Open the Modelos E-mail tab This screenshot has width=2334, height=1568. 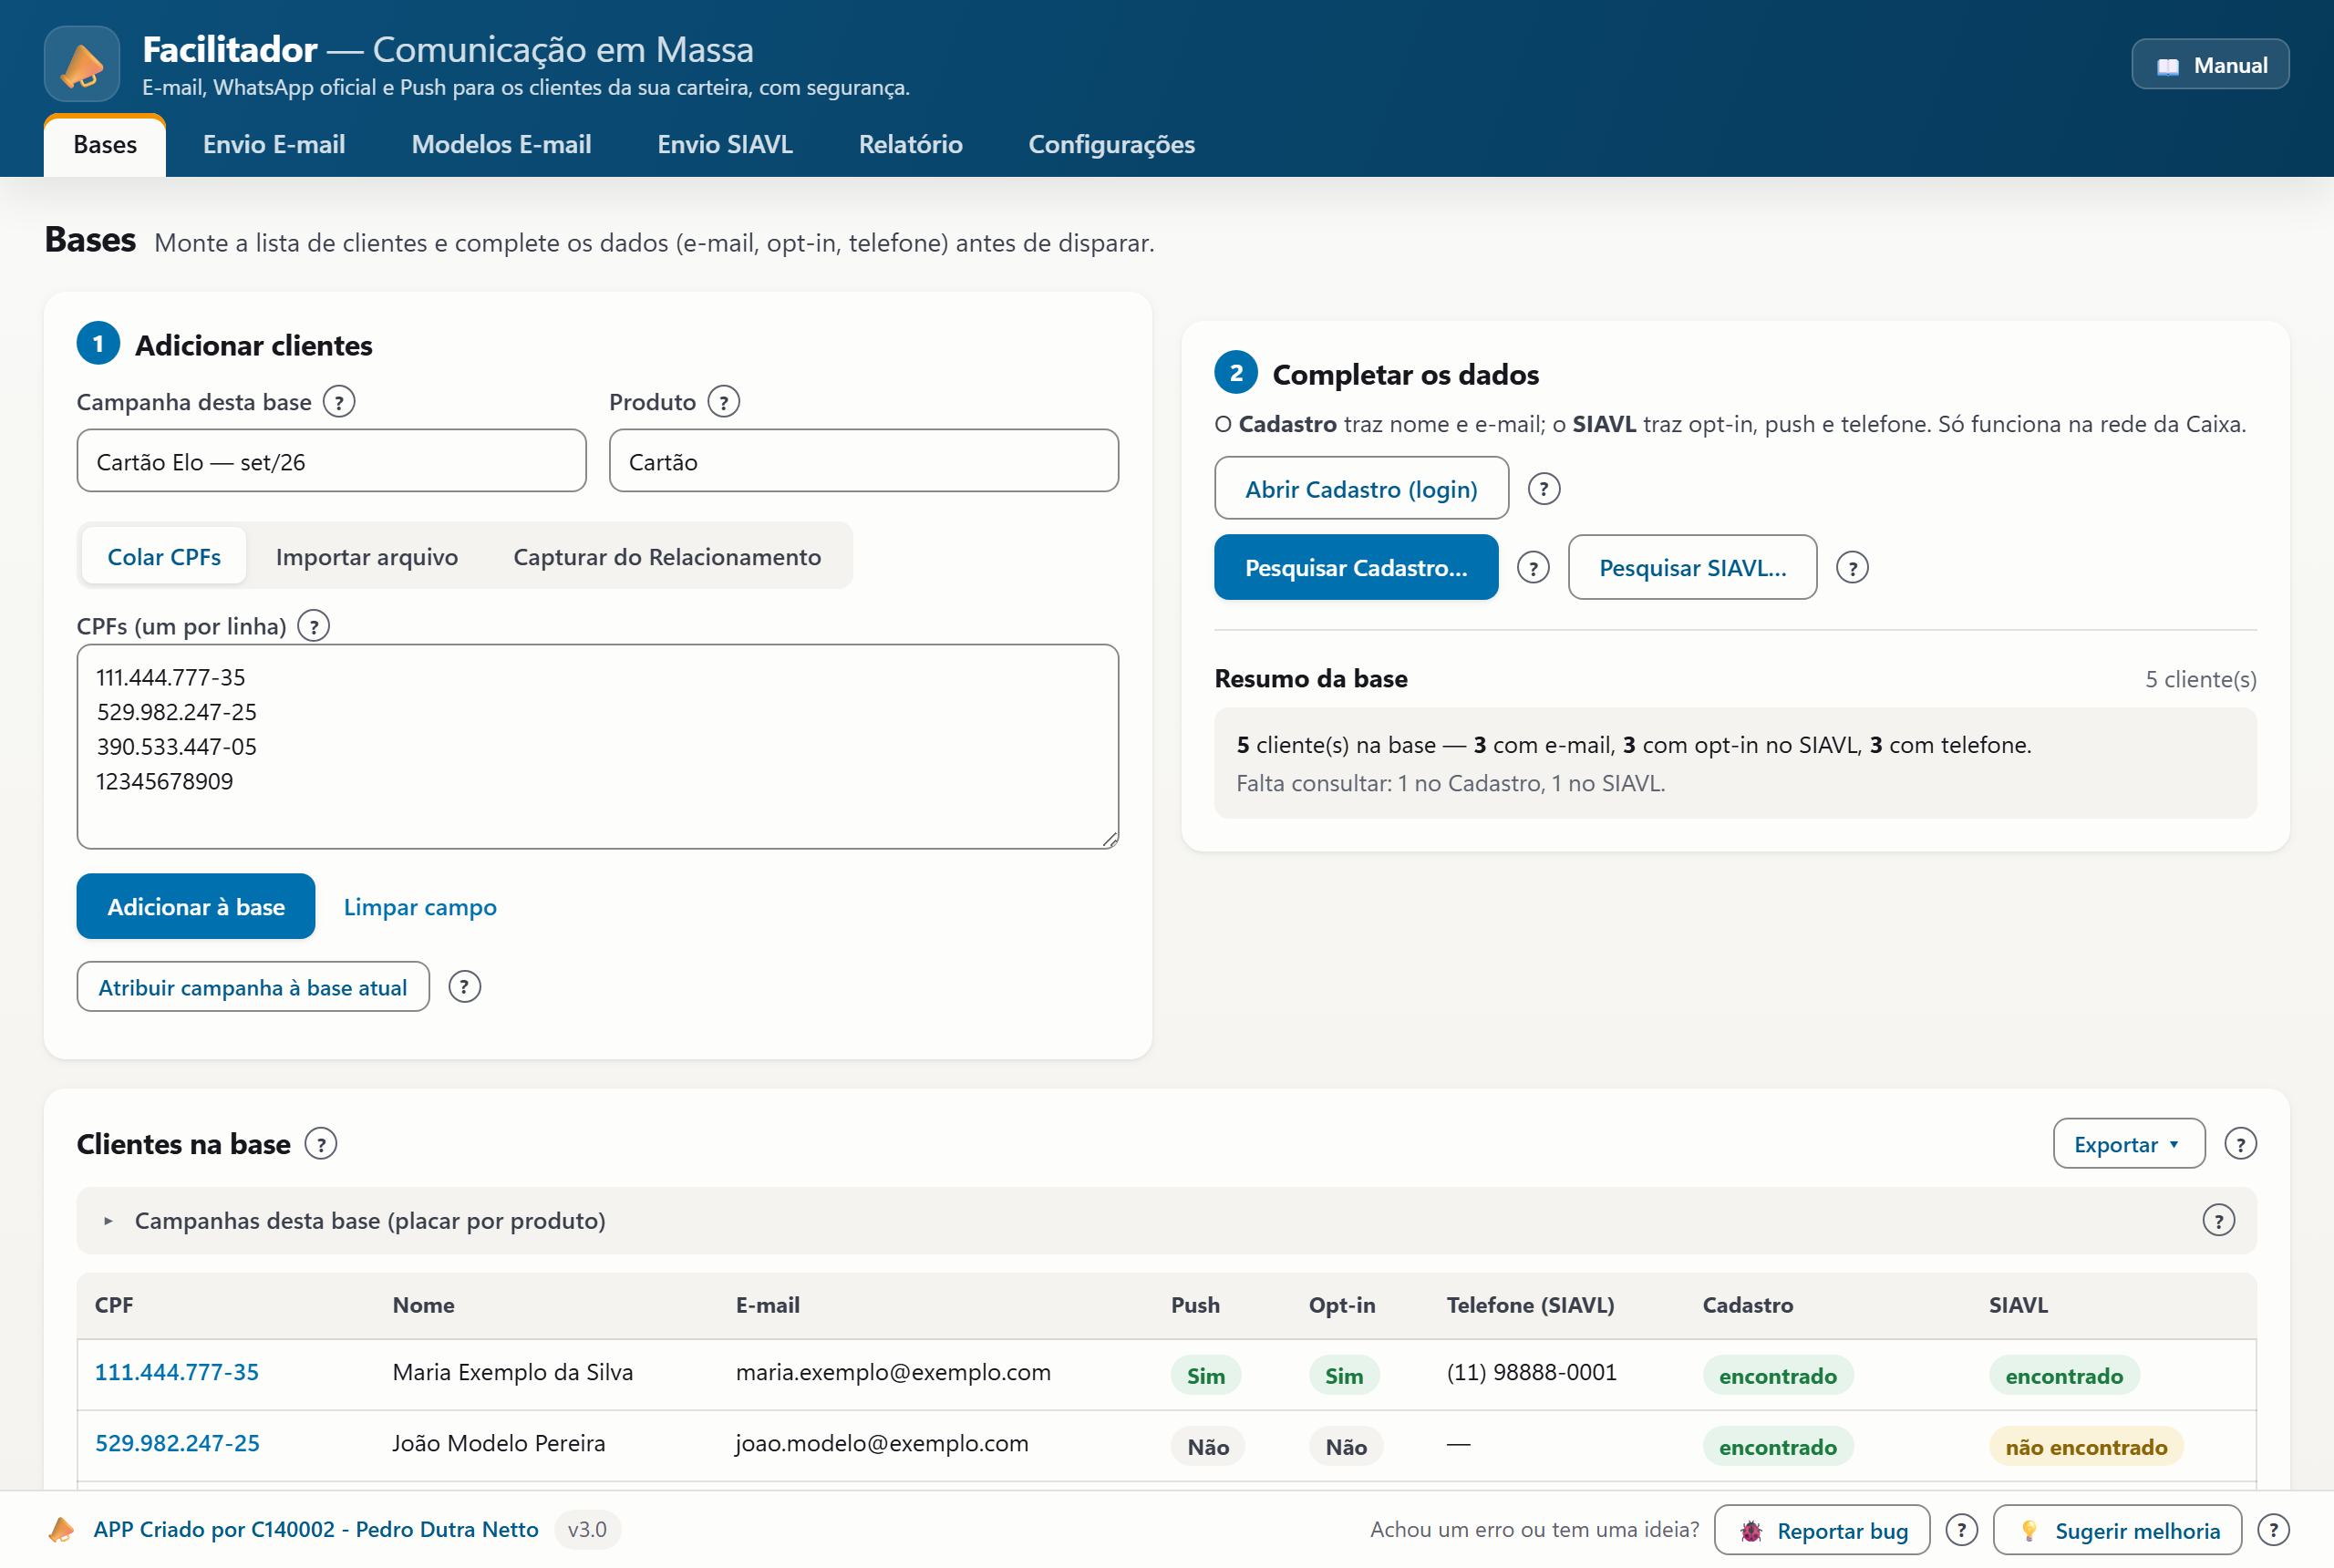point(501,145)
